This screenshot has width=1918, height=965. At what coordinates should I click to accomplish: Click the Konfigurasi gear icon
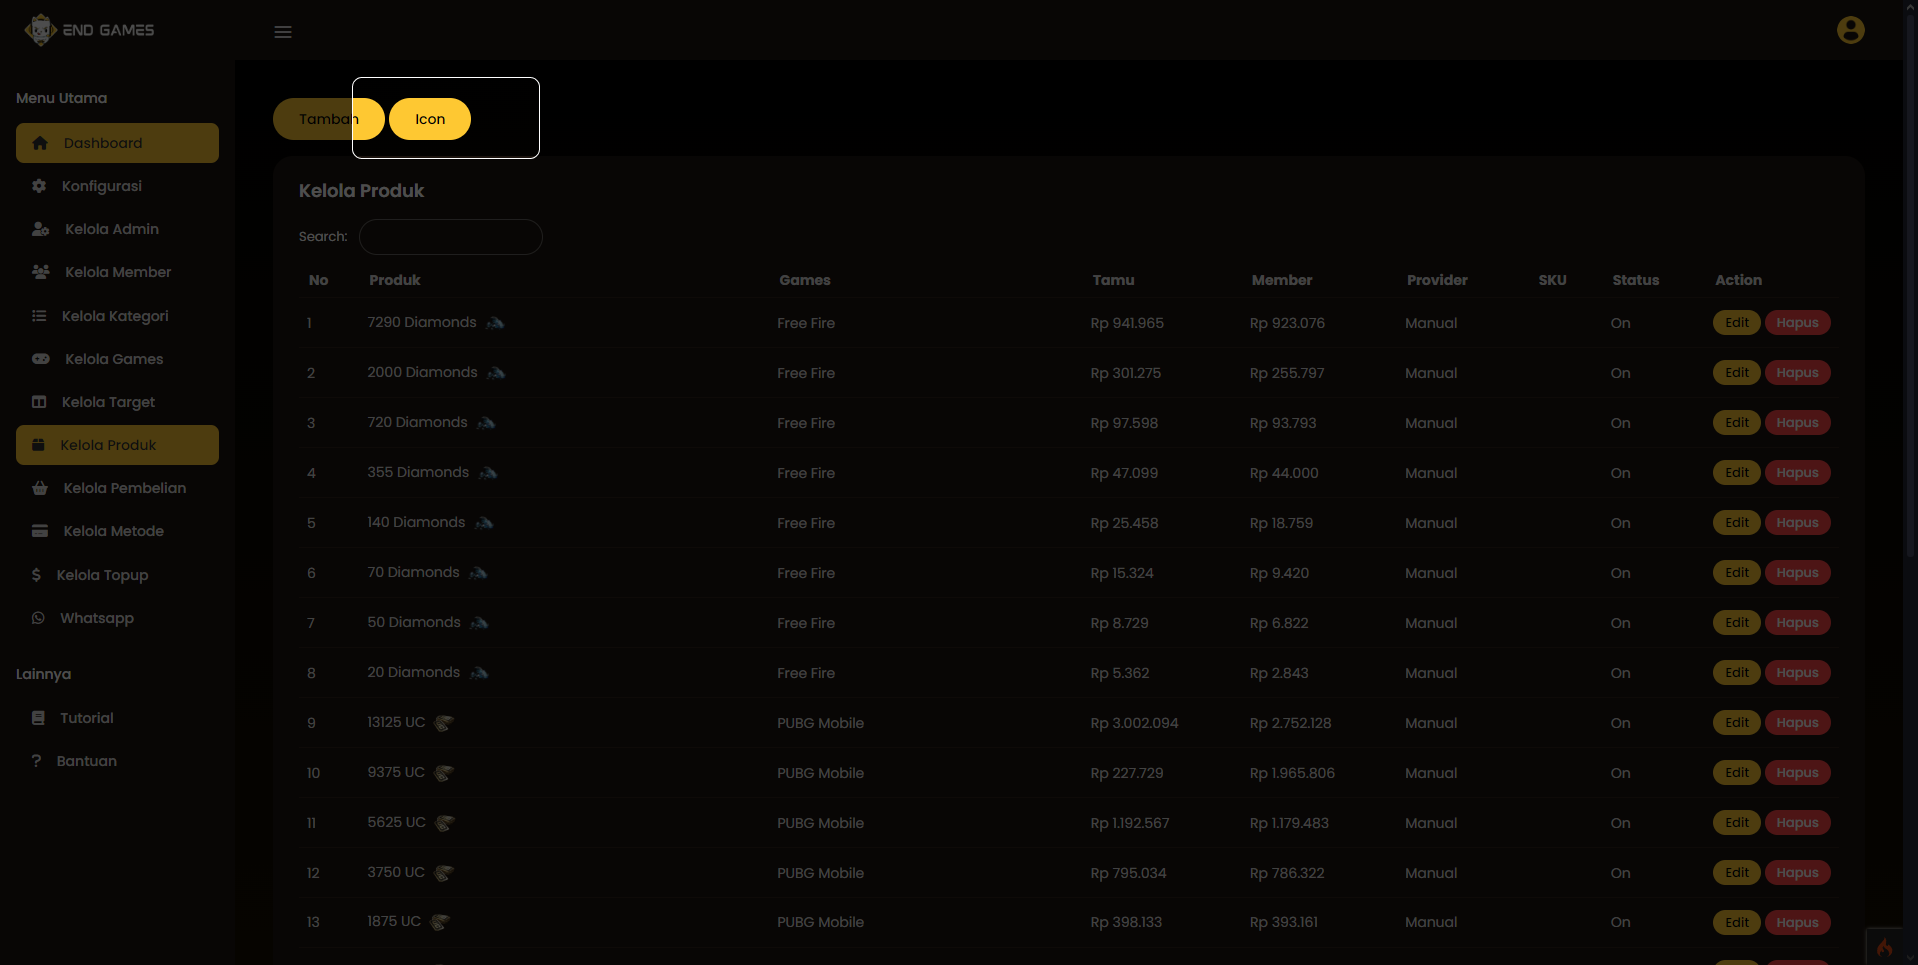[x=39, y=186]
